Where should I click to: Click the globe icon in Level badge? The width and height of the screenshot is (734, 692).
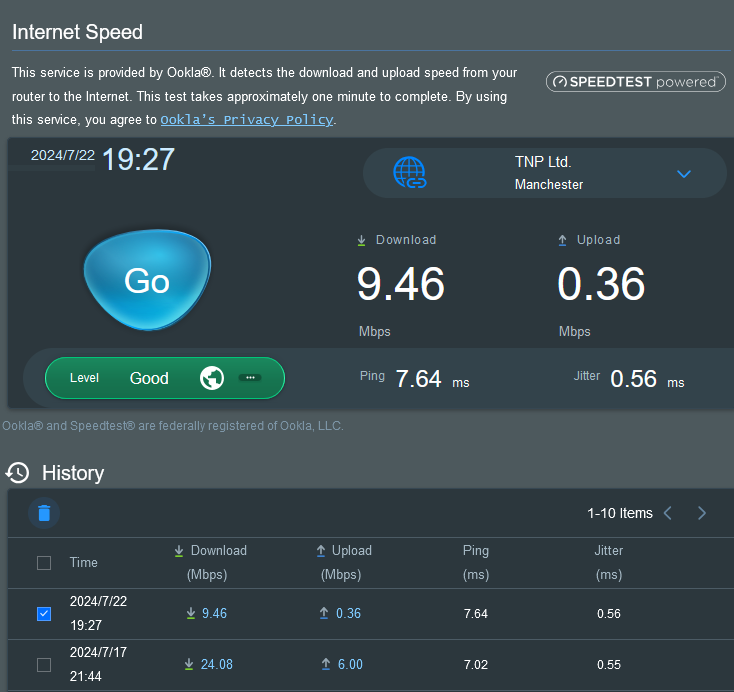(211, 378)
